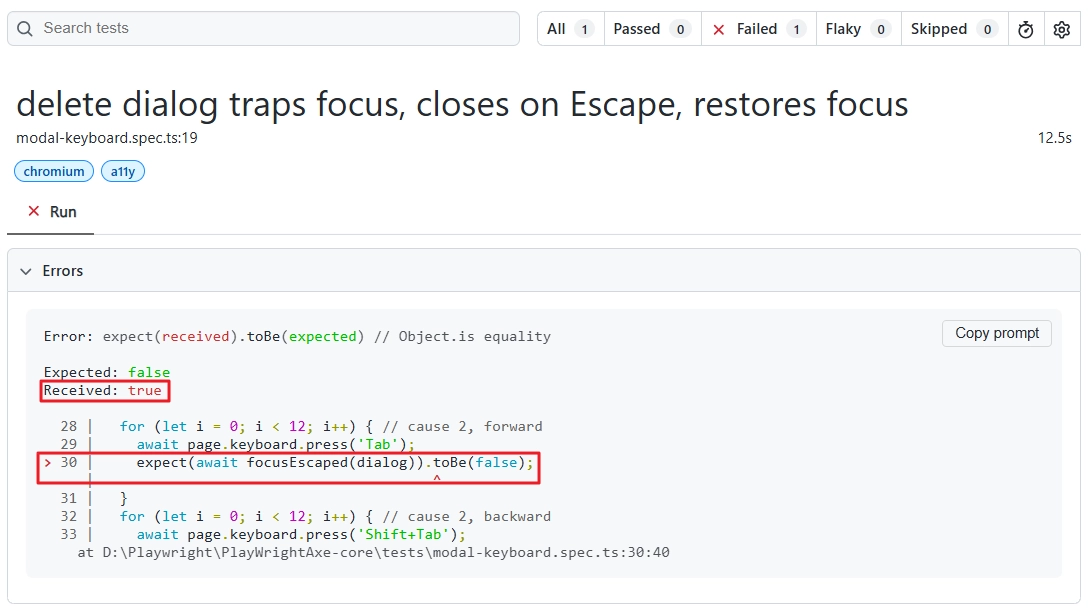
Task: Click the Errors section header text
Action: (63, 271)
